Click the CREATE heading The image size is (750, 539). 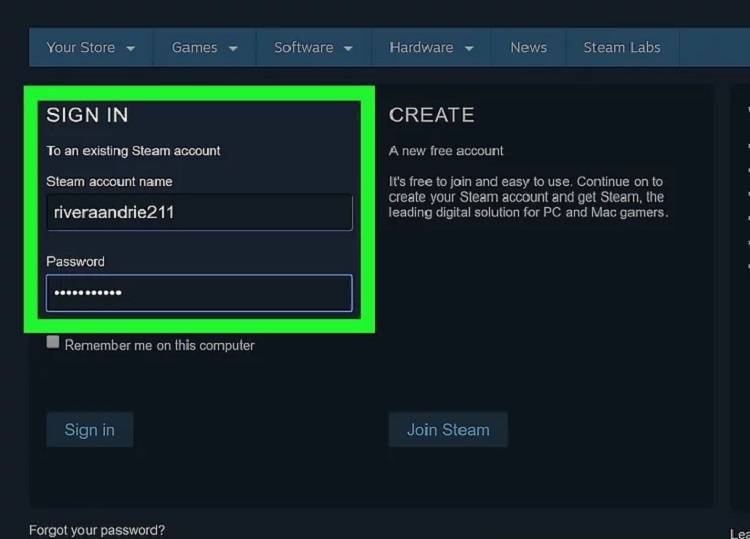tap(431, 115)
